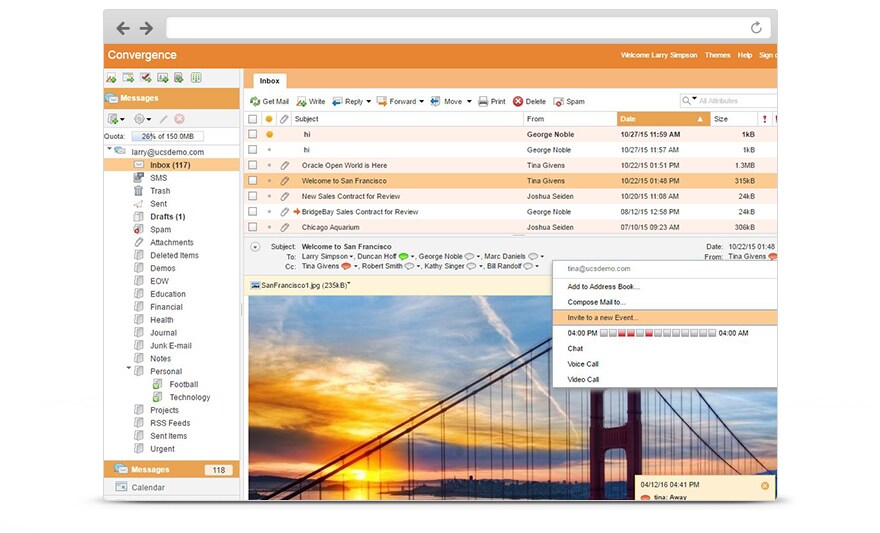The height and width of the screenshot is (533, 880).
Task: Click the Get Mail toolbar icon
Action: coord(255,102)
